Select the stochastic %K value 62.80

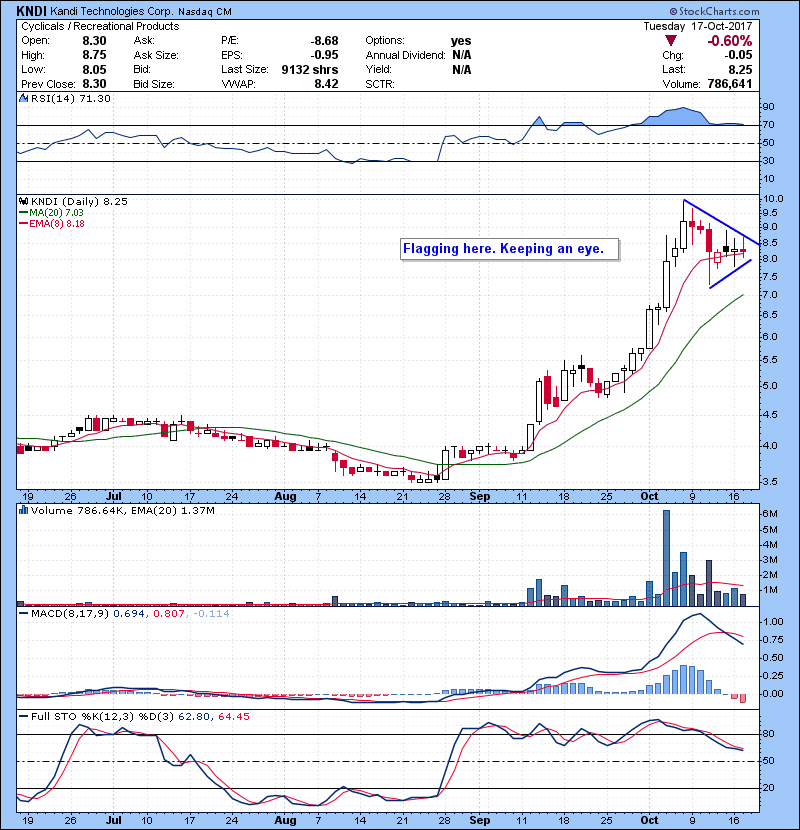pyautogui.click(x=194, y=717)
